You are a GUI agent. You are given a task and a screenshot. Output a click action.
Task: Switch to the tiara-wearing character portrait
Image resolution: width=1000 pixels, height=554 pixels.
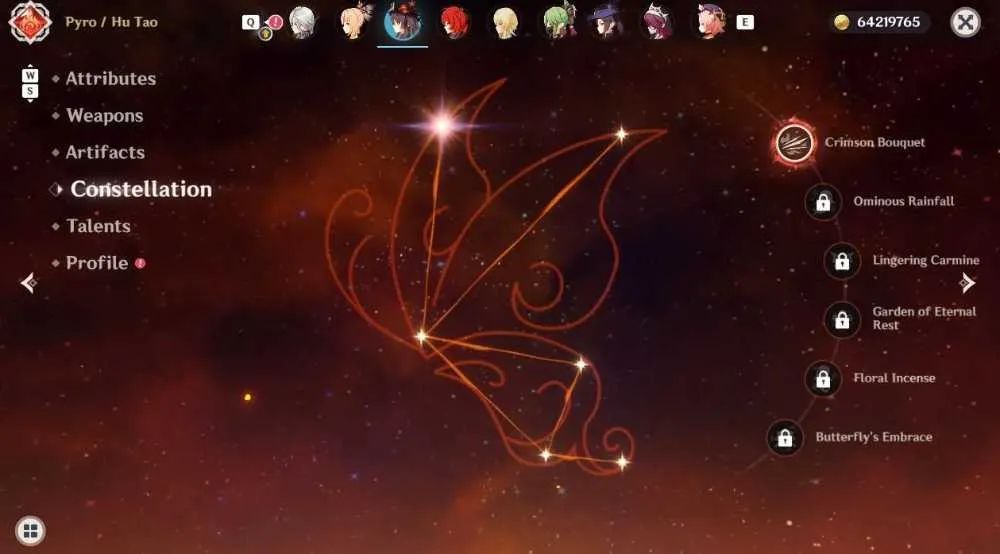[658, 21]
